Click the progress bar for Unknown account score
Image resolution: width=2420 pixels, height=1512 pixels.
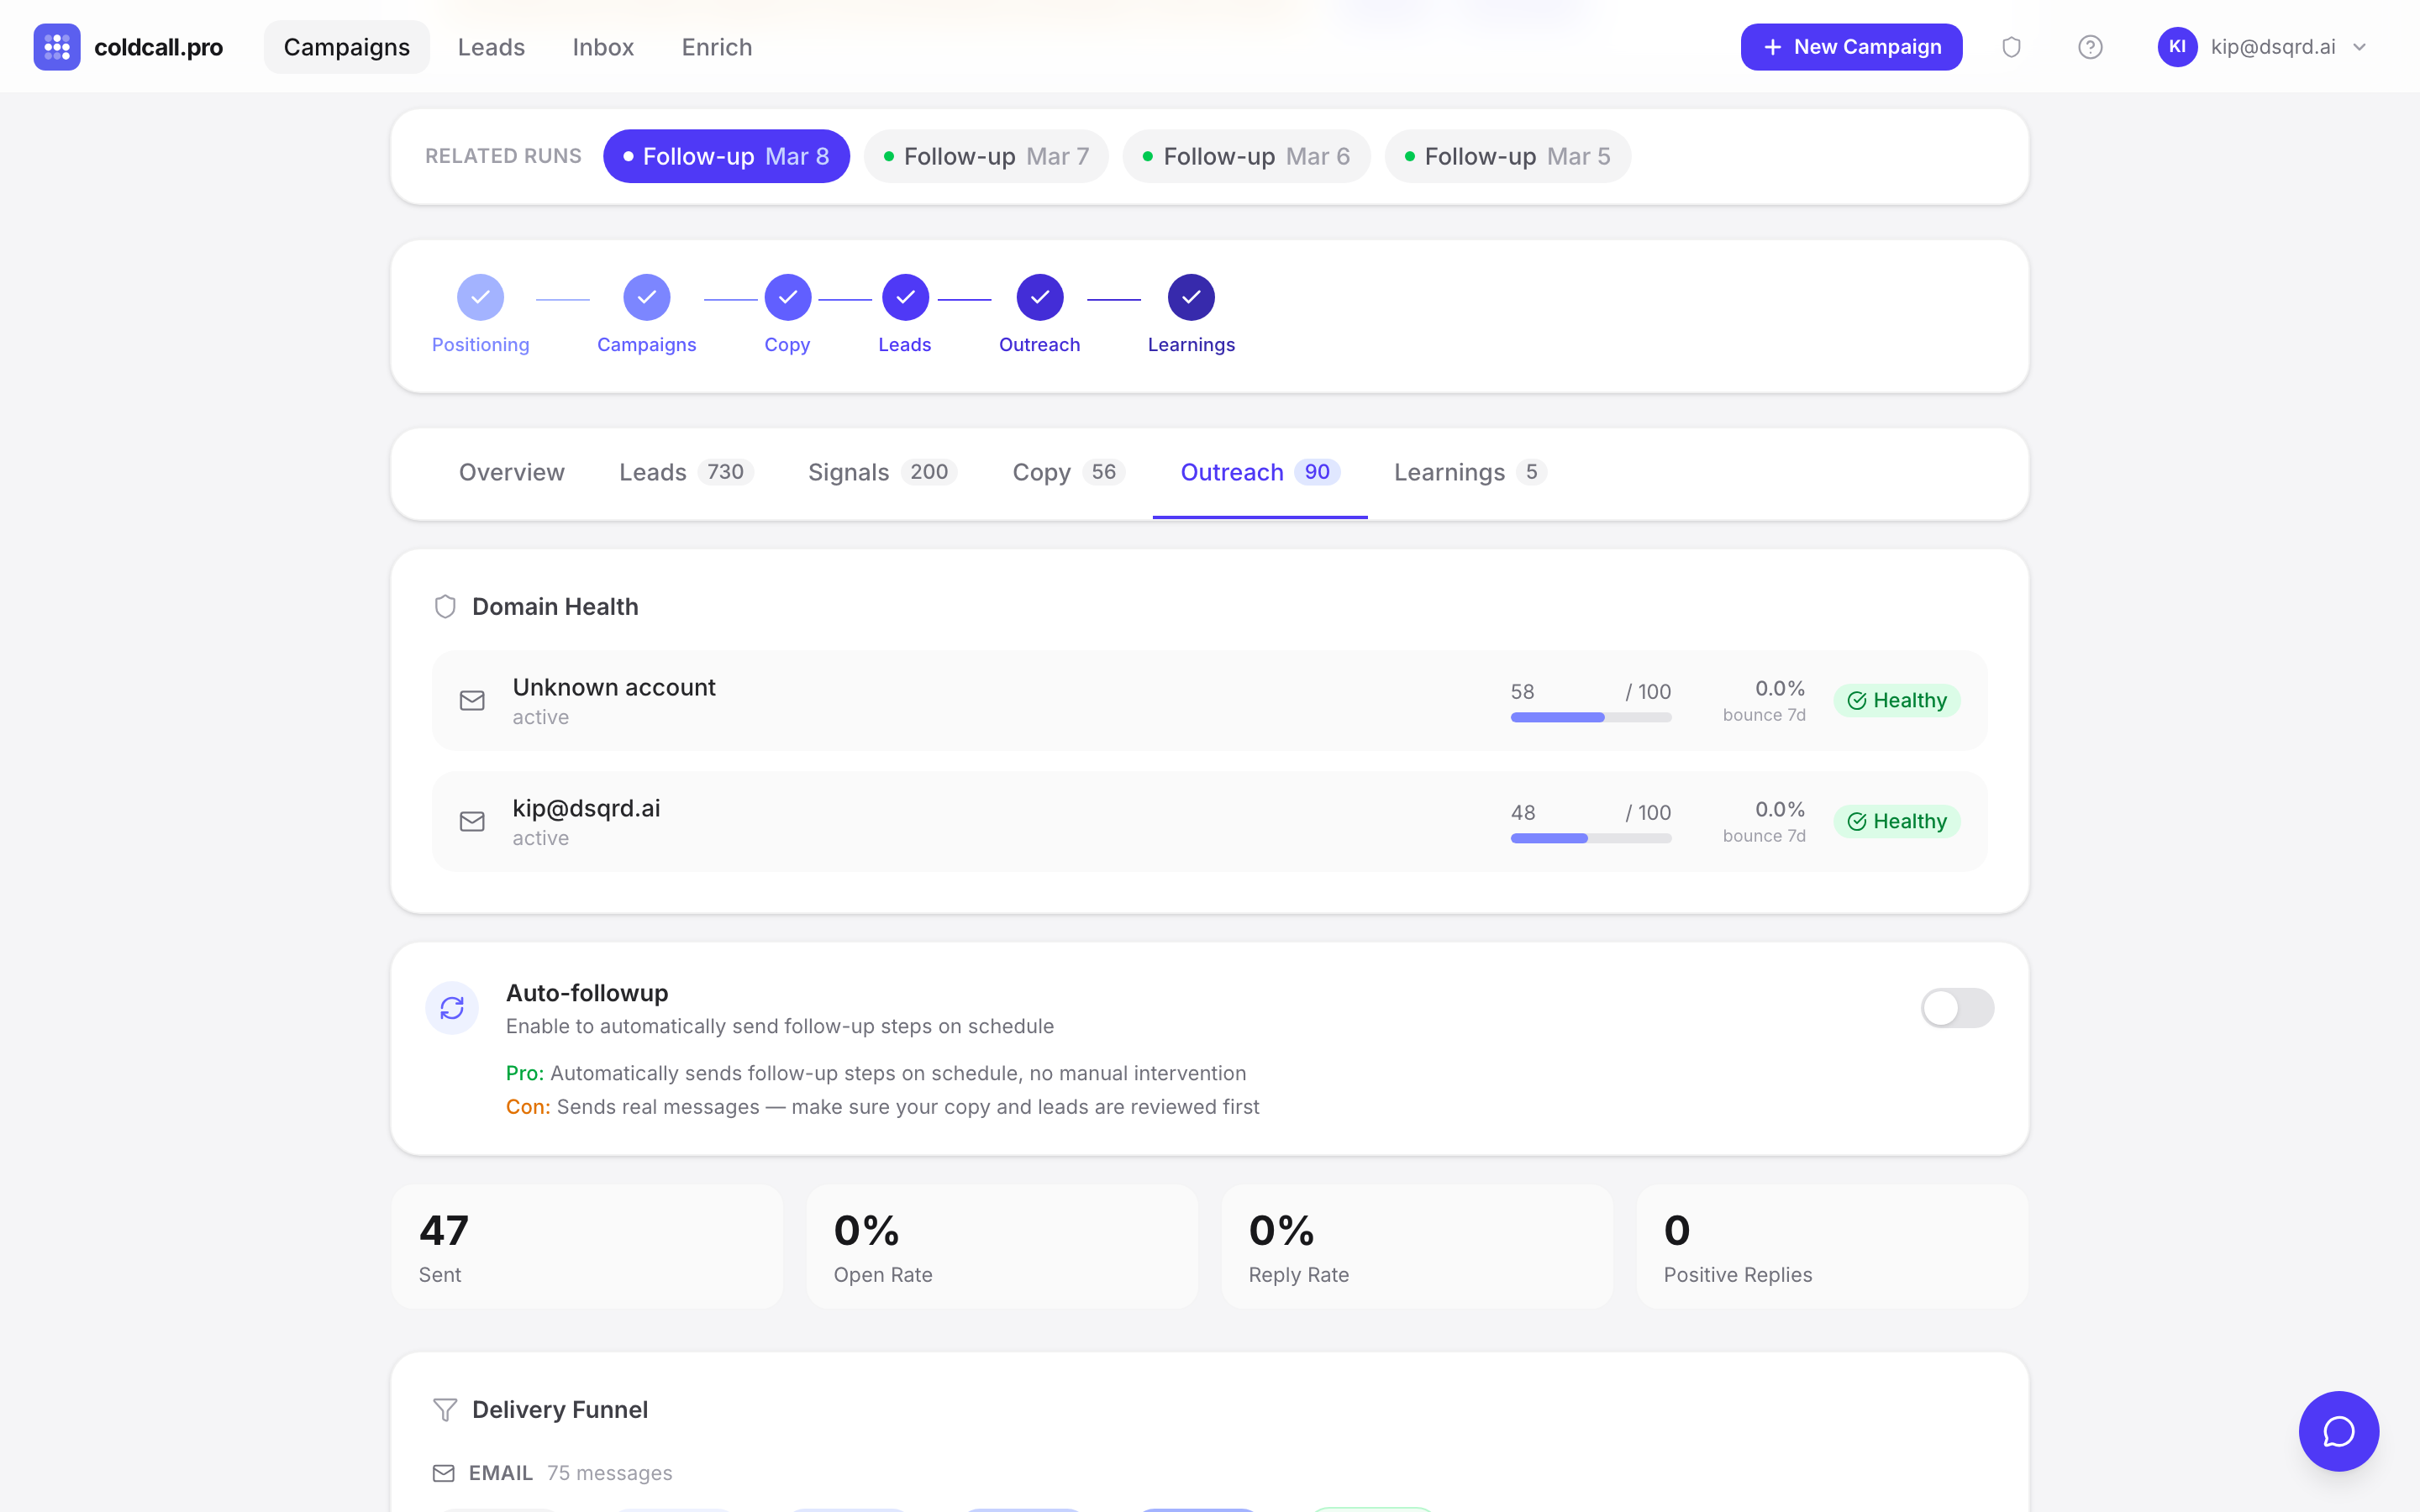pos(1591,717)
